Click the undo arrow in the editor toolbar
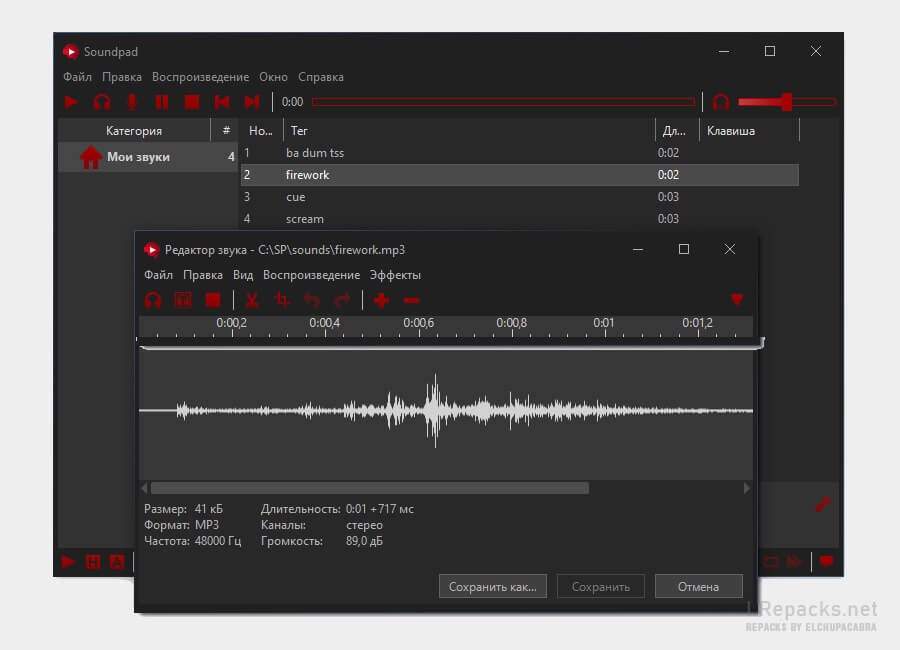The image size is (900, 650). (312, 300)
